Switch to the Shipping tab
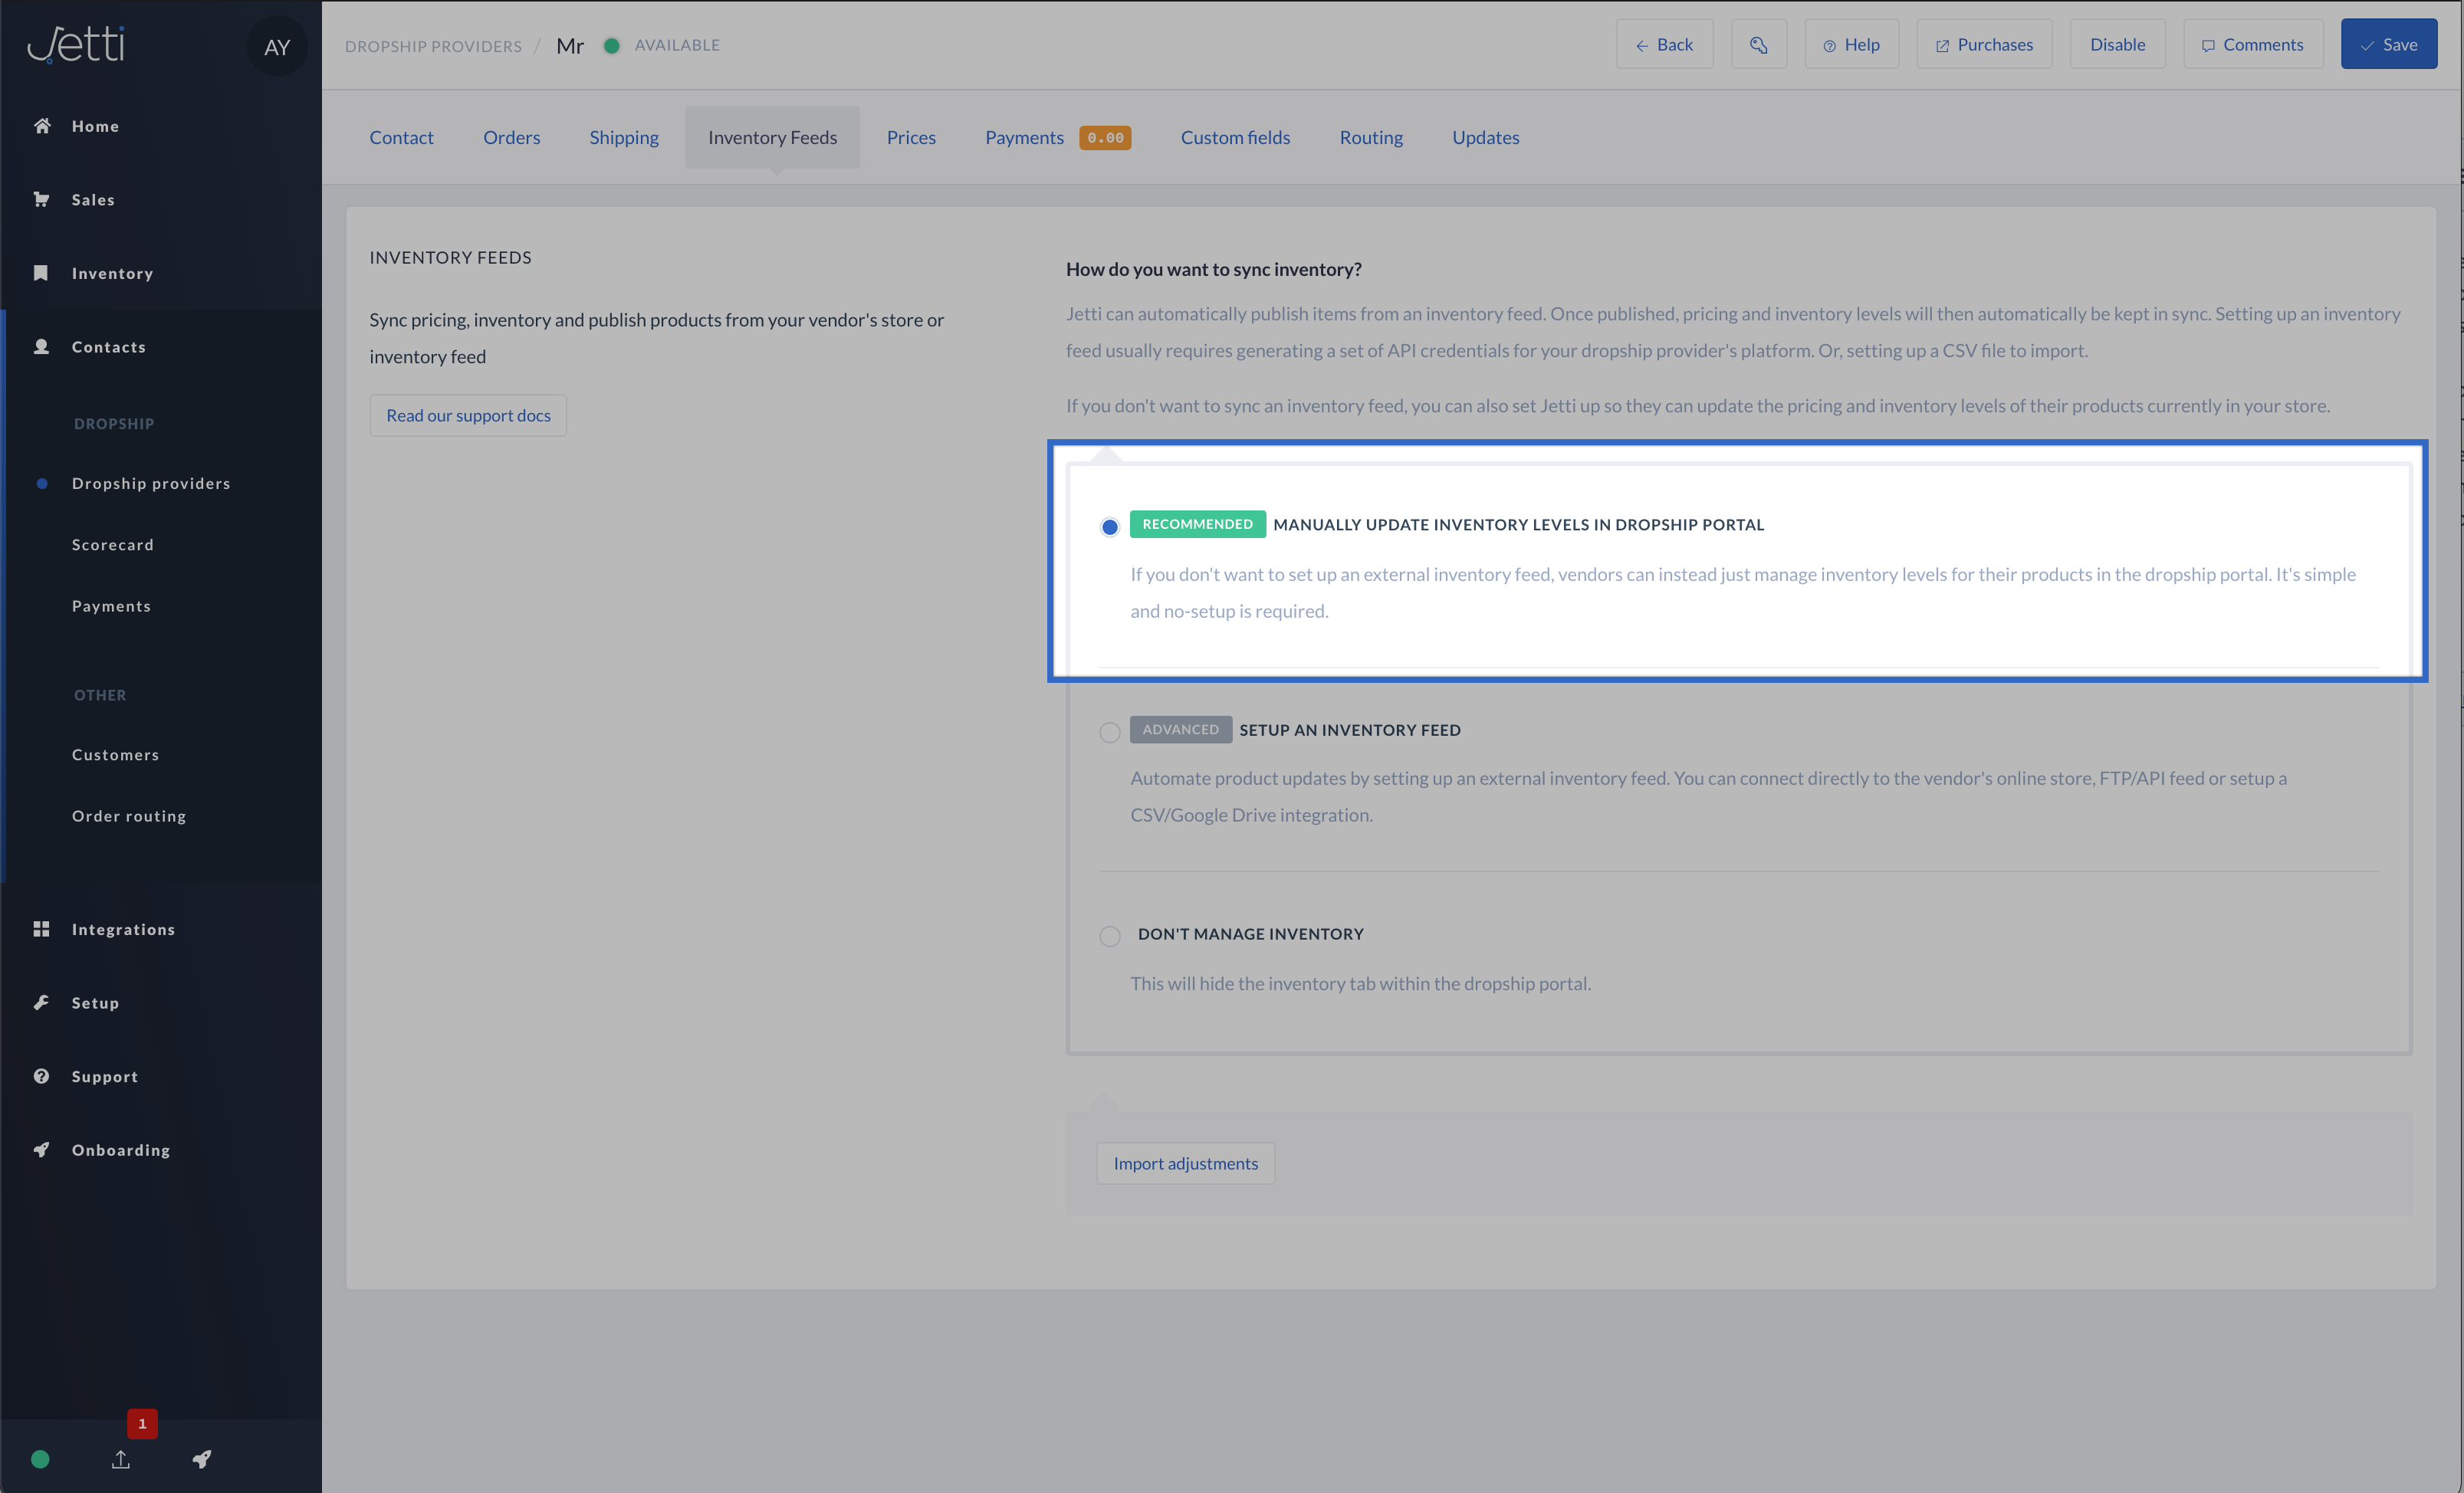Image resolution: width=2464 pixels, height=1493 pixels. coord(623,138)
